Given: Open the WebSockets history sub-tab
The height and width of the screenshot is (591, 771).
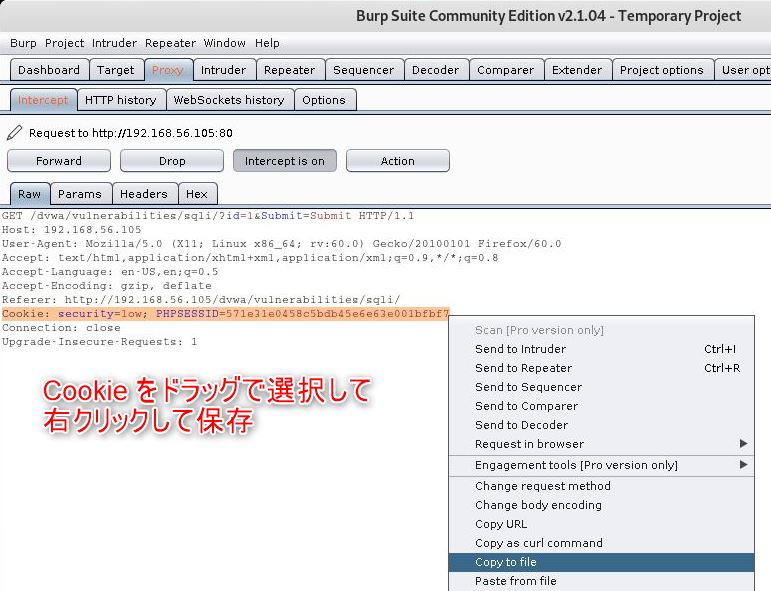Looking at the screenshot, I should (229, 100).
